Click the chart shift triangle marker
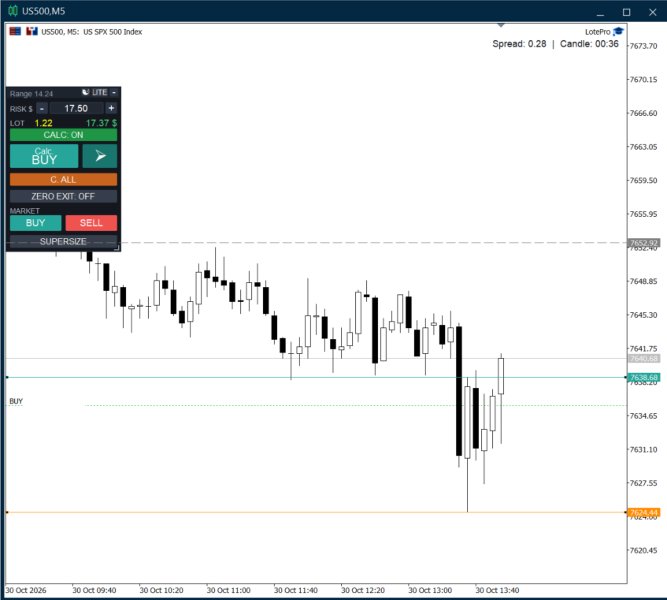Screen dimensions: 667x600 pos(501,26)
